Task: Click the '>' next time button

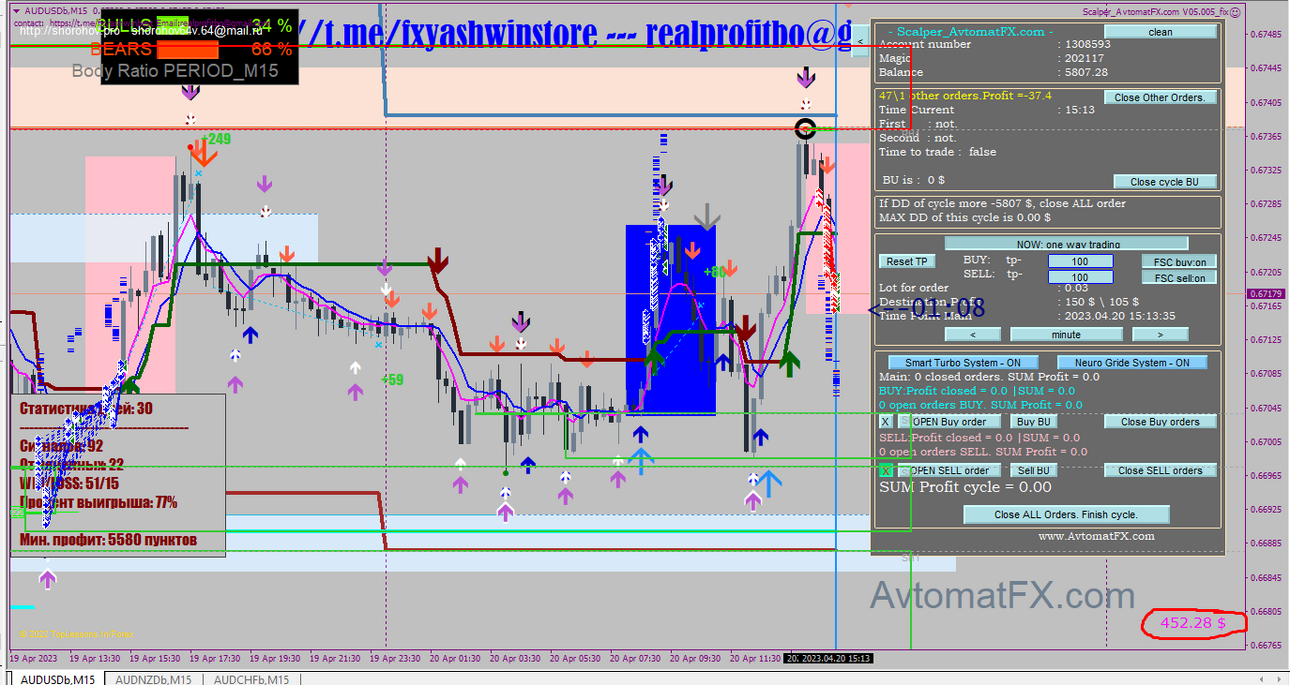Action: pyautogui.click(x=1160, y=334)
